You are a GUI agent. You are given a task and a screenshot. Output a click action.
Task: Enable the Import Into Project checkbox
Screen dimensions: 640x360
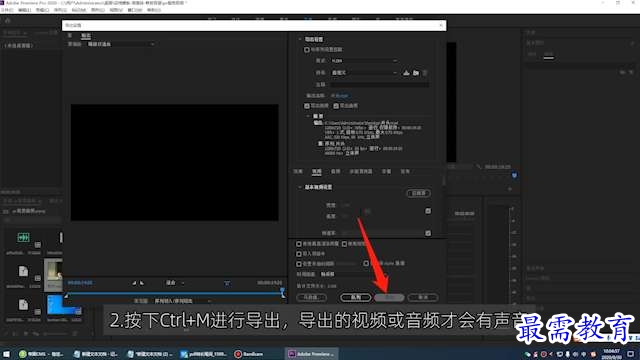(x=299, y=254)
